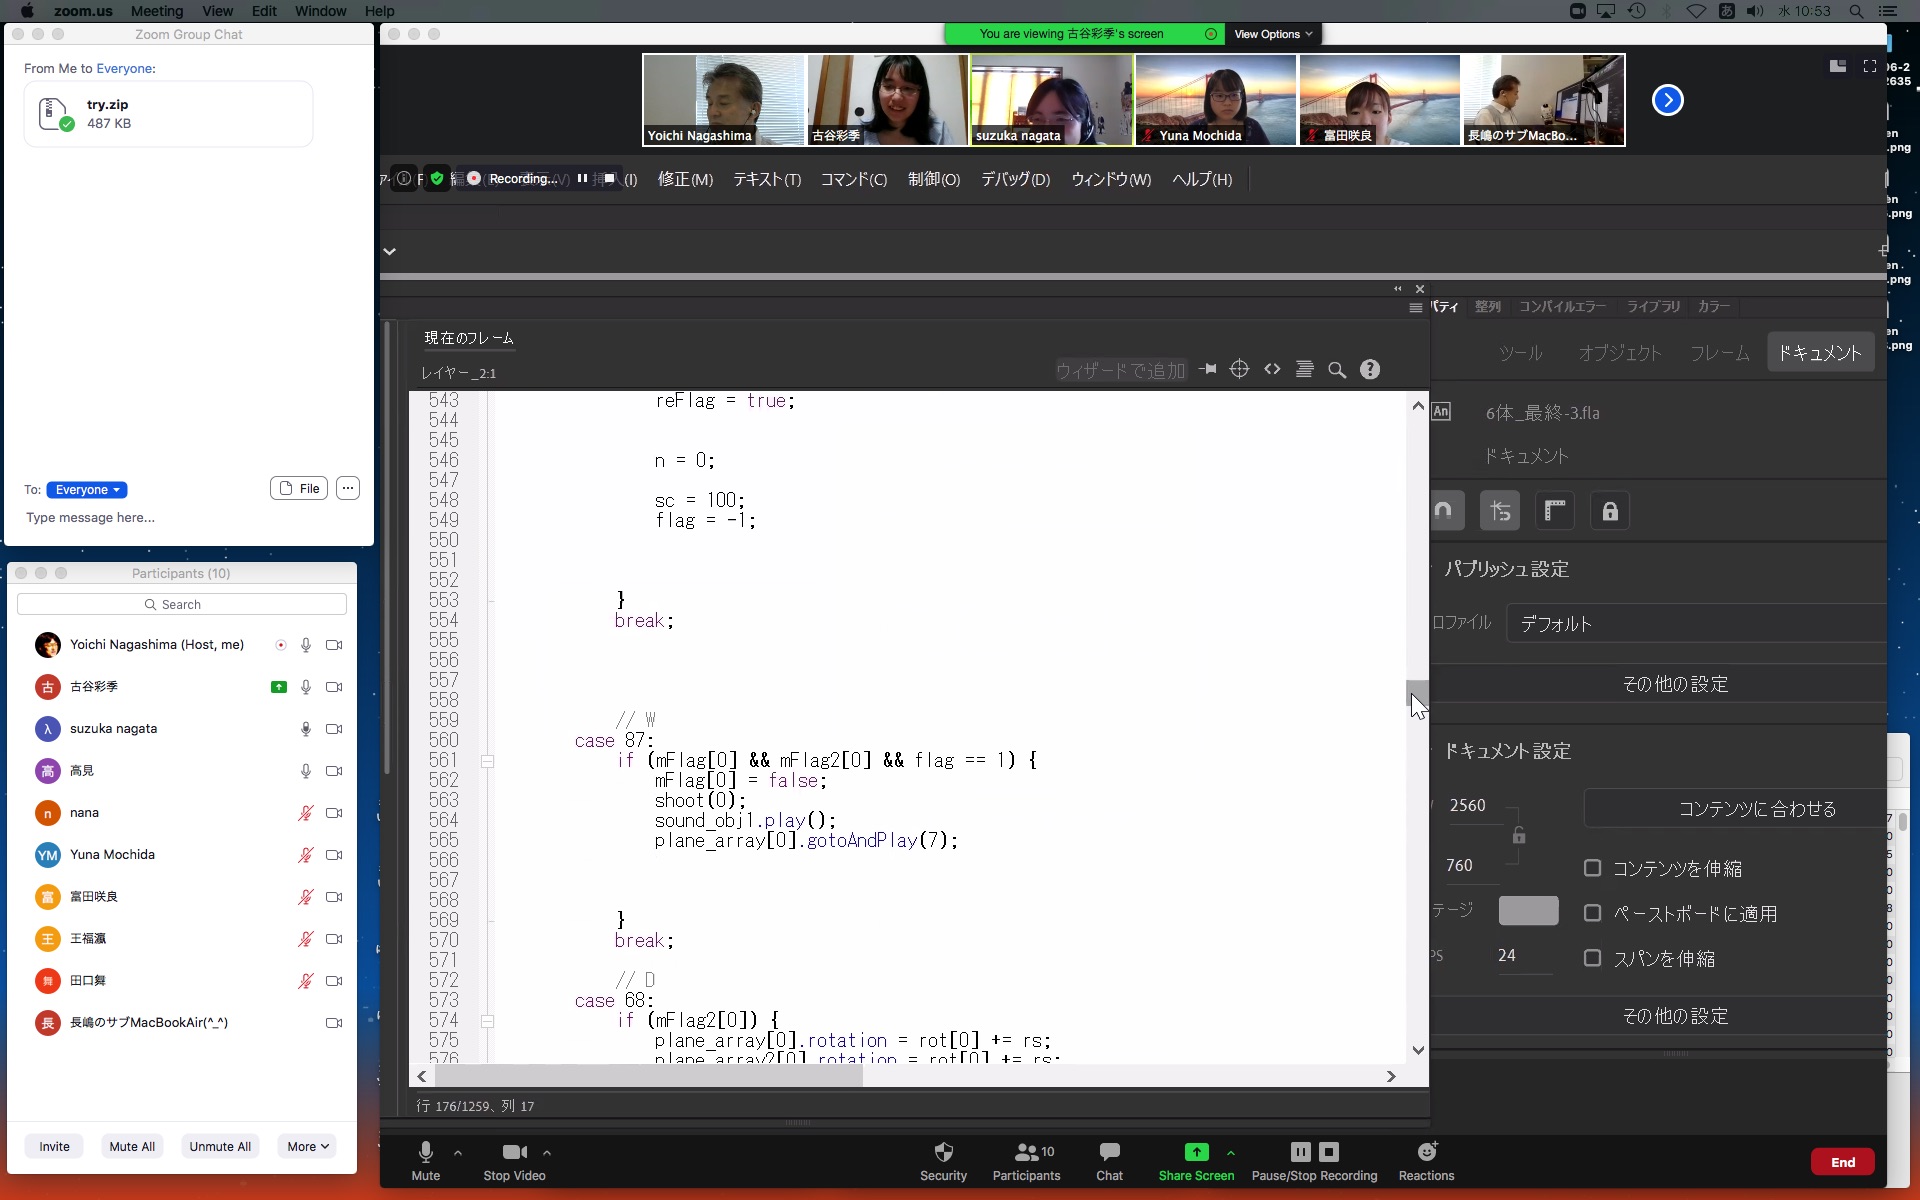
Task: Expand the More menu in Participants
Action: [308, 1146]
